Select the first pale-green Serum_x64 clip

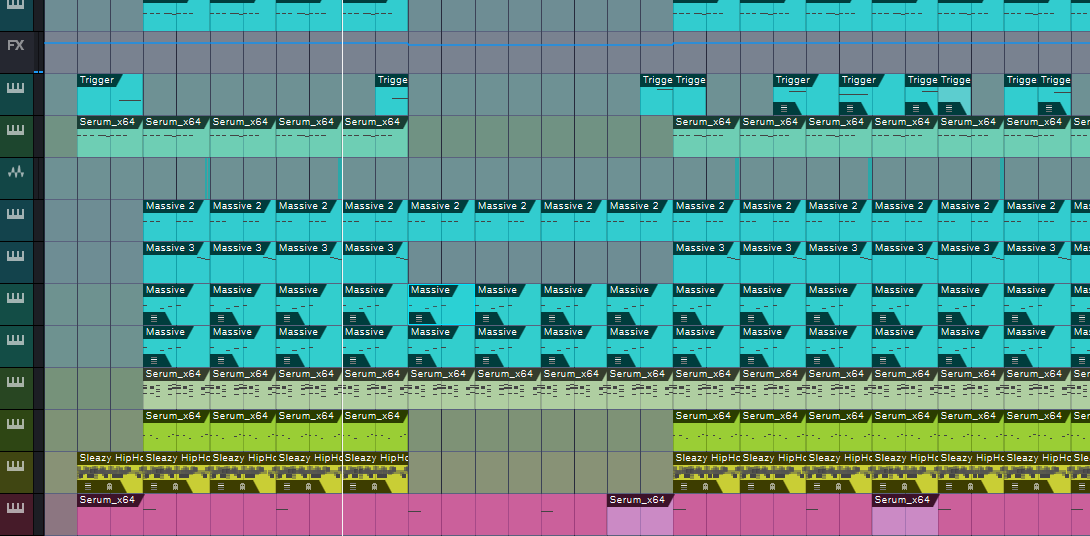point(177,389)
